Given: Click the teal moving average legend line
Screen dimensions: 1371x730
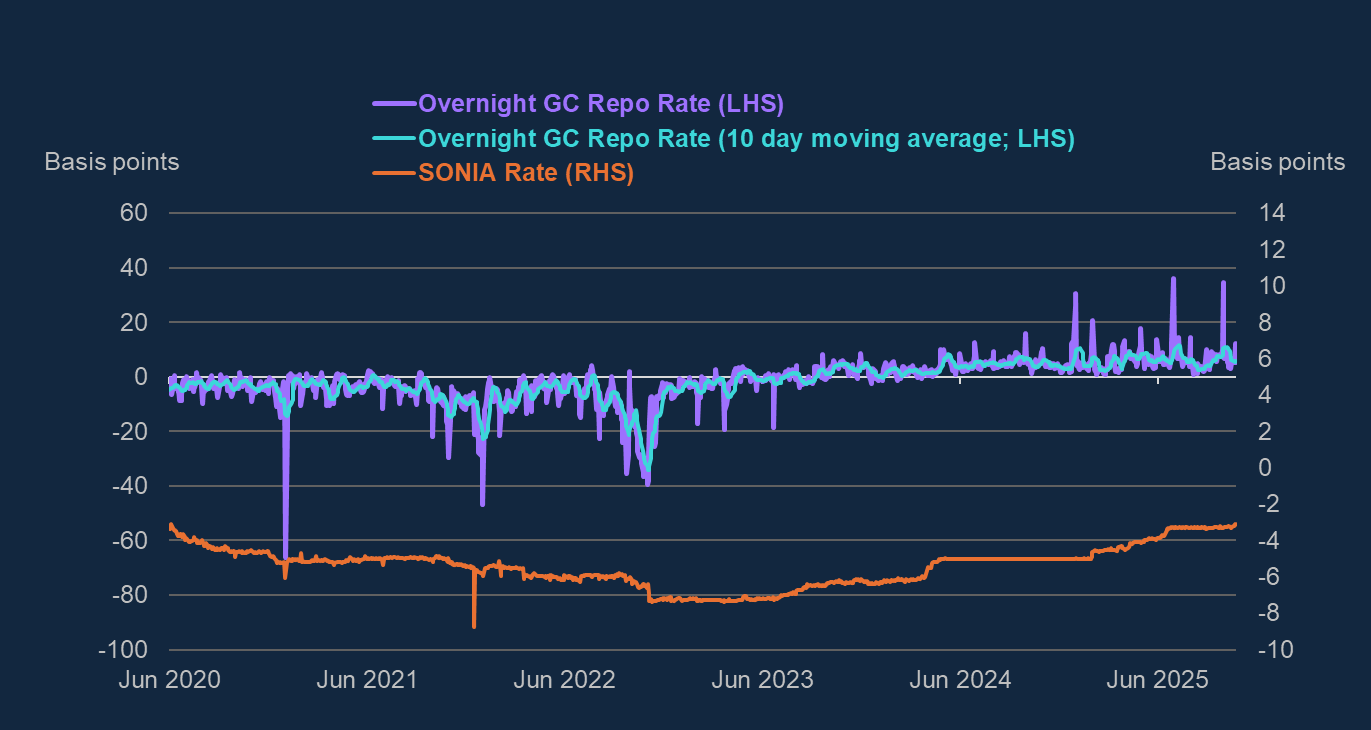Looking at the screenshot, I should click(393, 138).
